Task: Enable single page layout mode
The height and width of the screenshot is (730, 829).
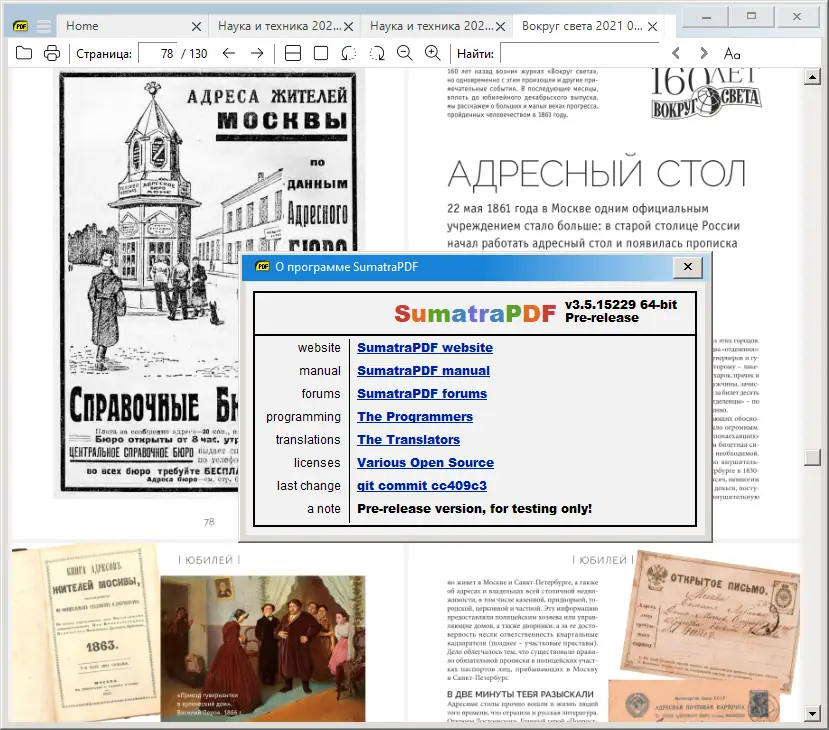Action: [322, 54]
